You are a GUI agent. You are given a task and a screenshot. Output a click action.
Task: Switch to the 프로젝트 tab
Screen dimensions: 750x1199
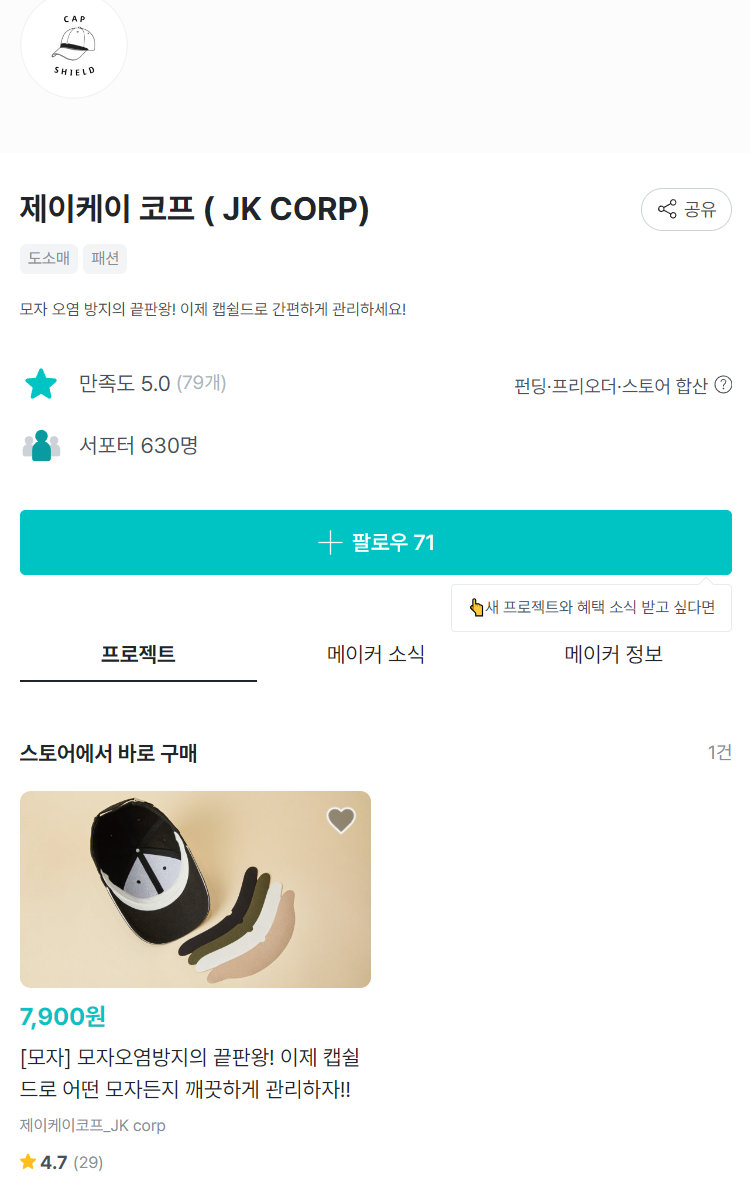point(138,655)
